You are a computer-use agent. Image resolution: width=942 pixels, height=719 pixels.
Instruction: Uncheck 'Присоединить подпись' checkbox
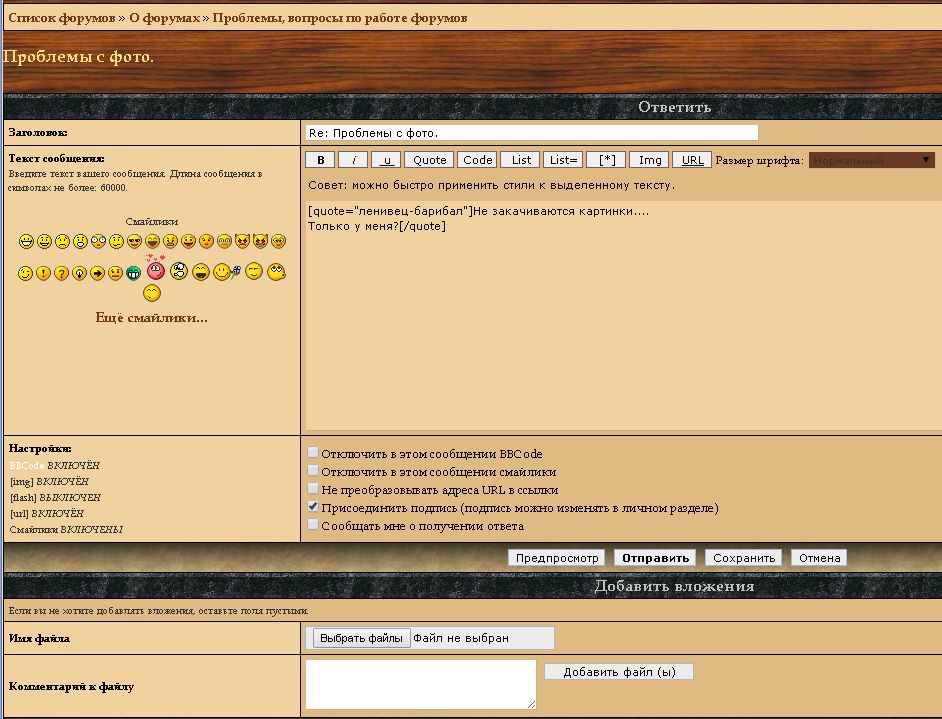coord(314,507)
